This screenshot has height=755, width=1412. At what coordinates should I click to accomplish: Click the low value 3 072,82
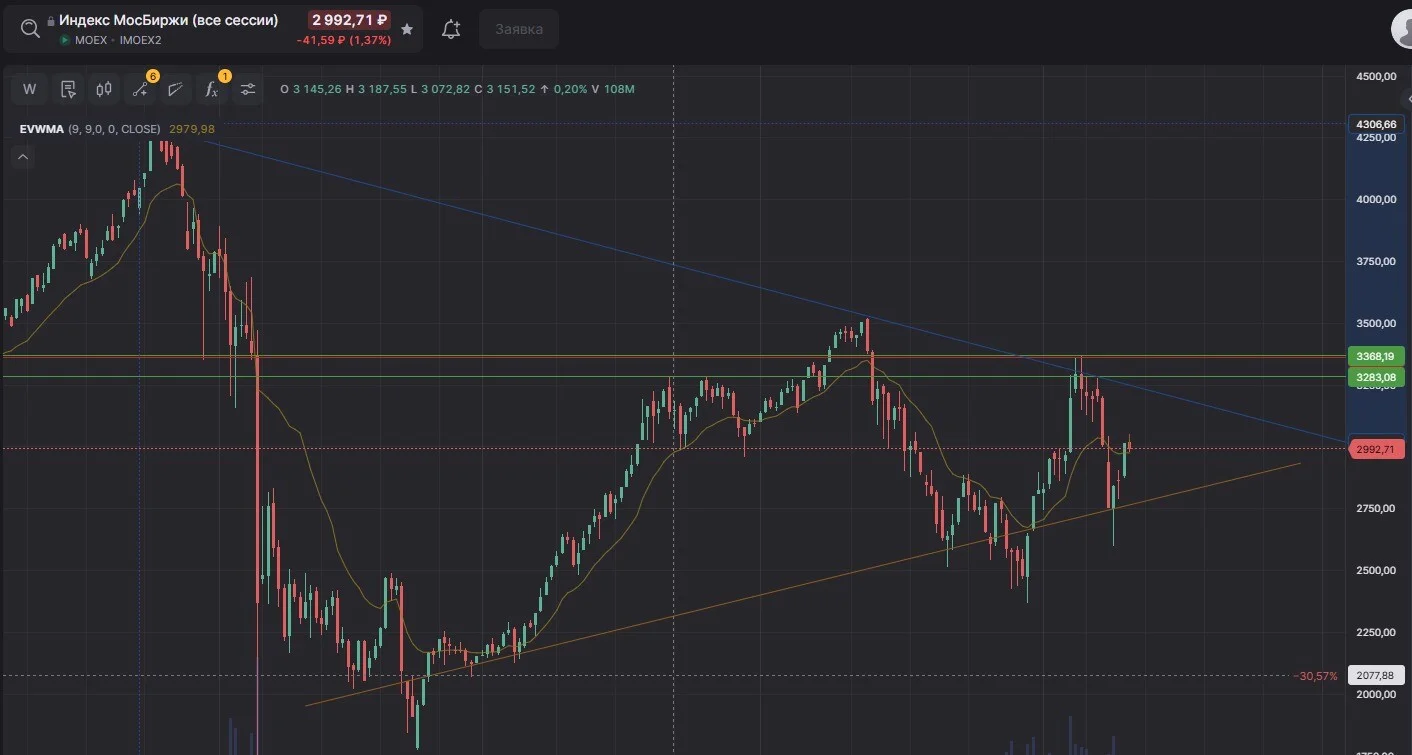(444, 89)
